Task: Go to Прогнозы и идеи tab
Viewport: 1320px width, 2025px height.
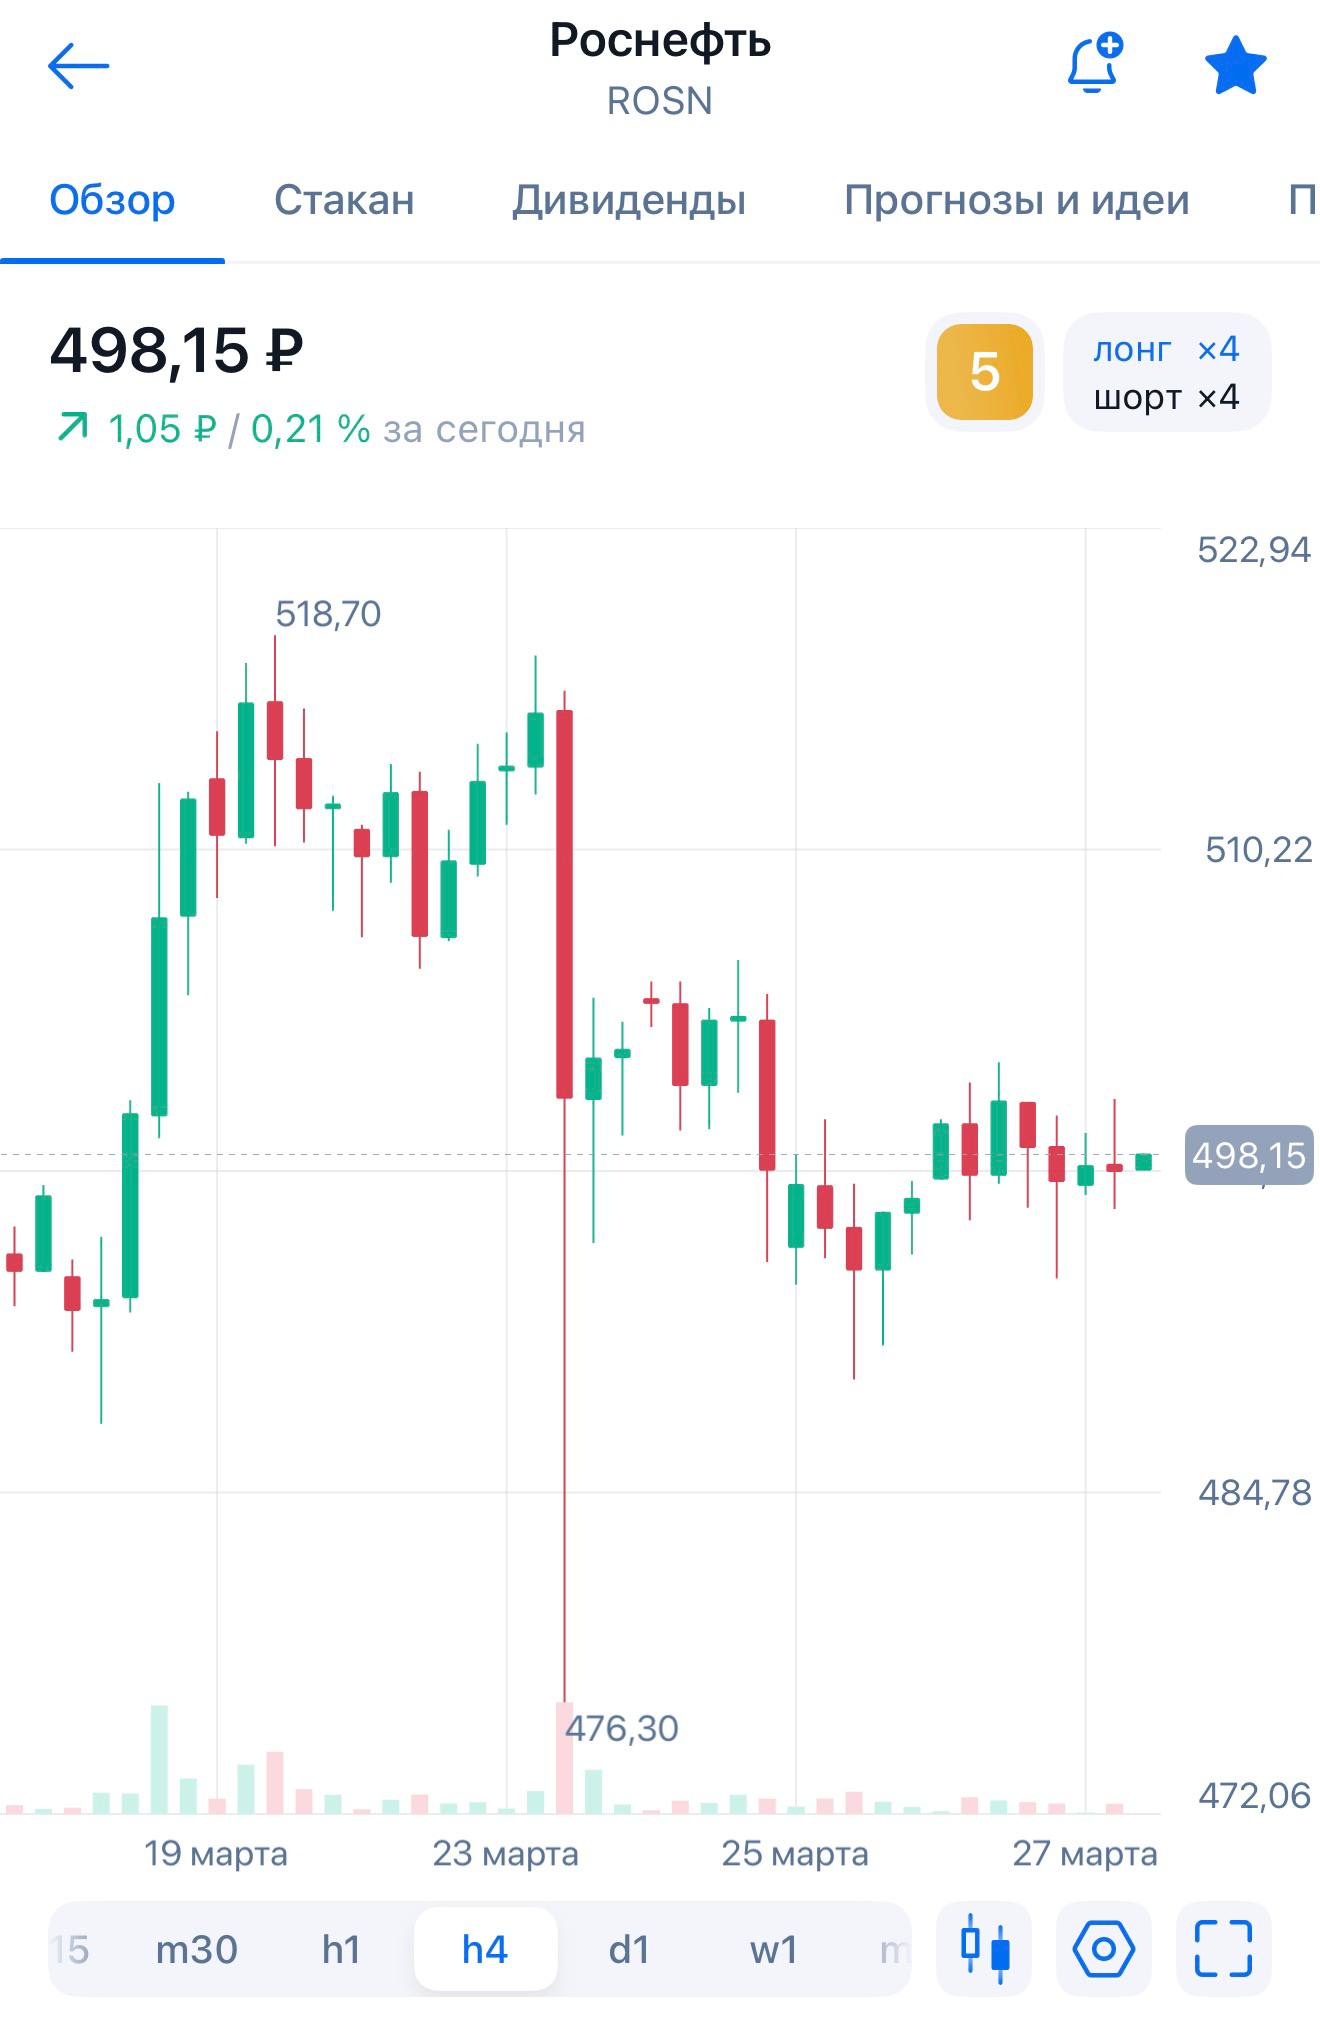Action: (1016, 201)
